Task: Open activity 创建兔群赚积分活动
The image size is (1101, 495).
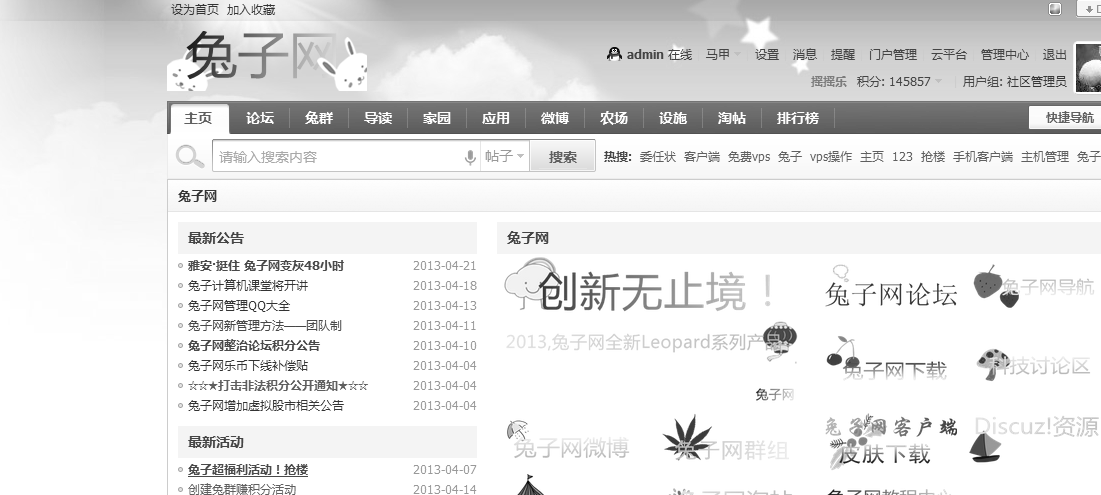Action: (x=242, y=489)
